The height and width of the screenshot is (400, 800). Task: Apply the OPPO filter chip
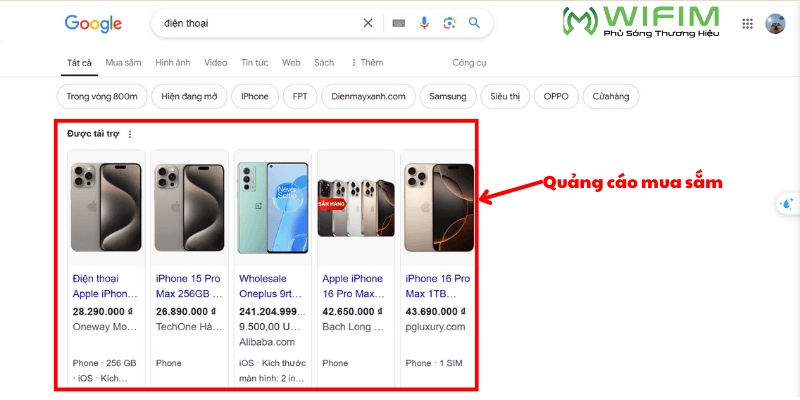click(556, 96)
